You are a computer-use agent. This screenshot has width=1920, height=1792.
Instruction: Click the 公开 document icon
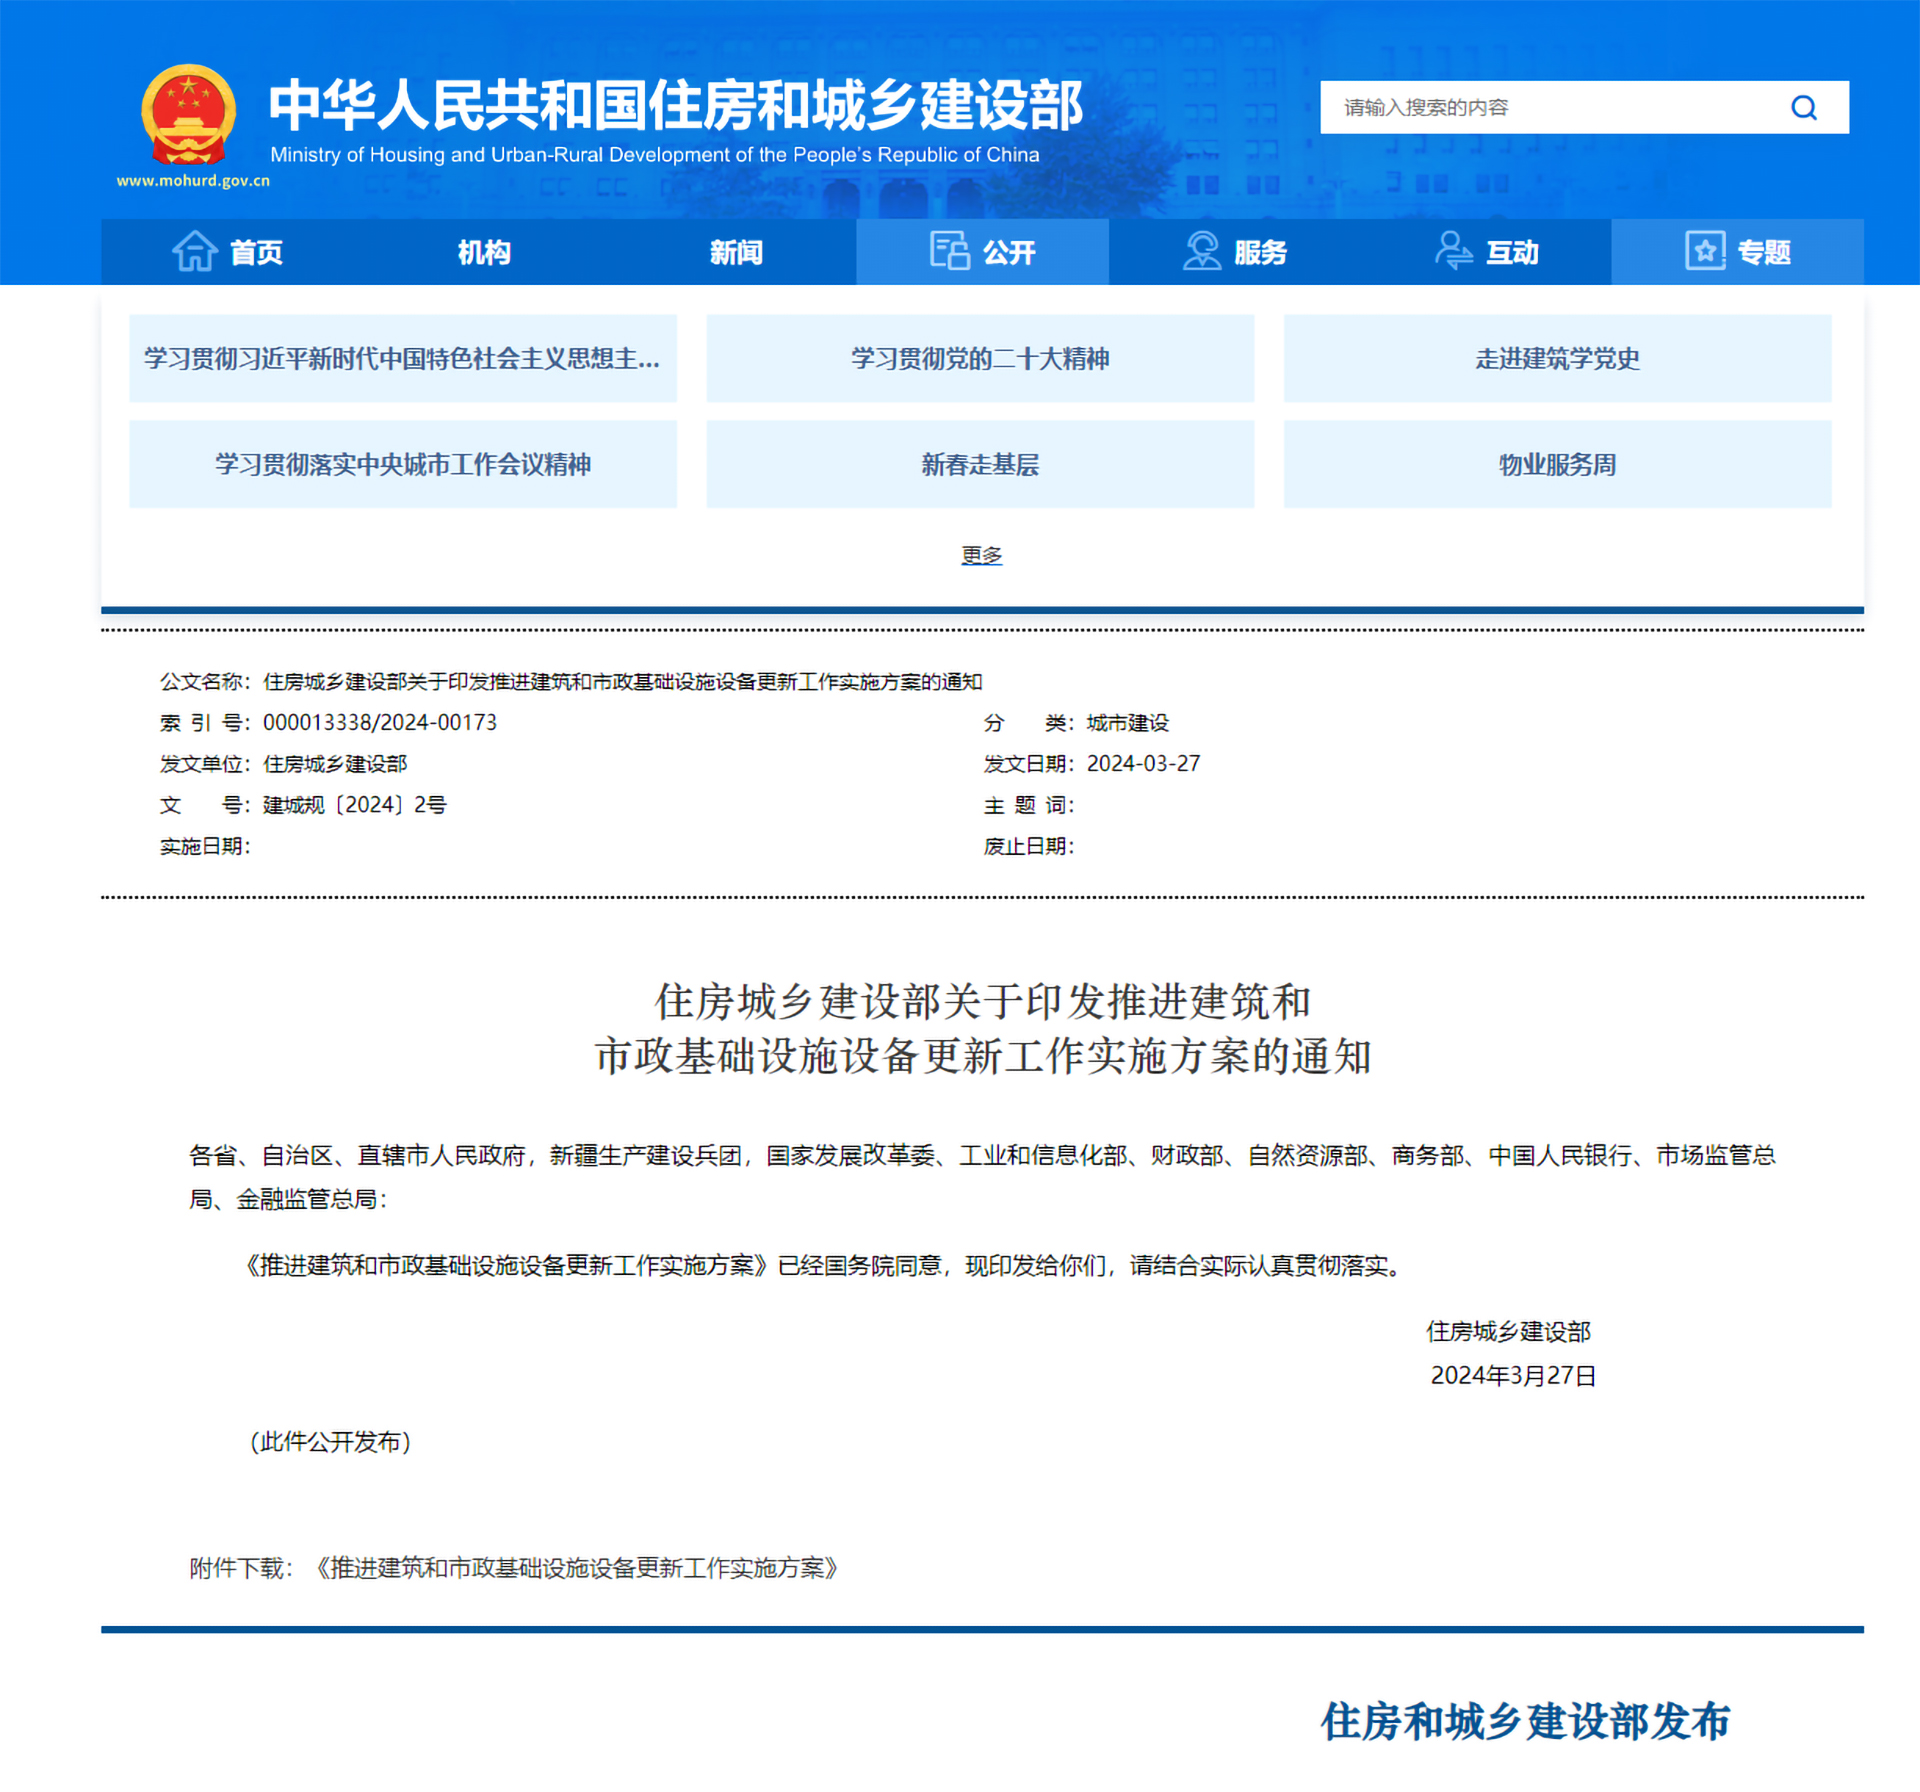pos(949,251)
